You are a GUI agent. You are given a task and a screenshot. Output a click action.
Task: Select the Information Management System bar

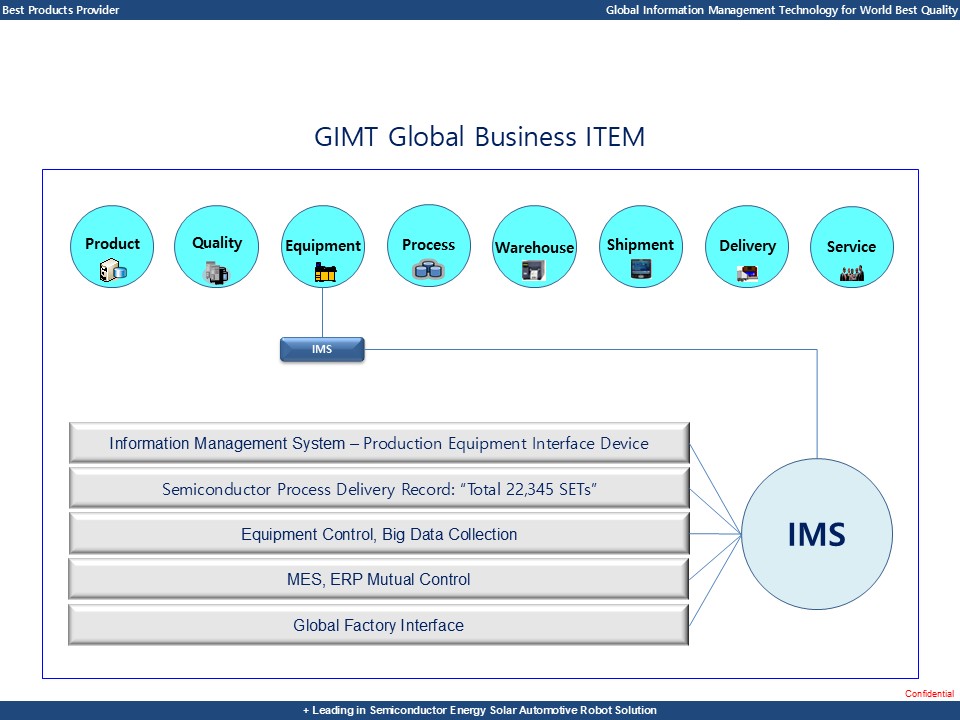click(379, 443)
